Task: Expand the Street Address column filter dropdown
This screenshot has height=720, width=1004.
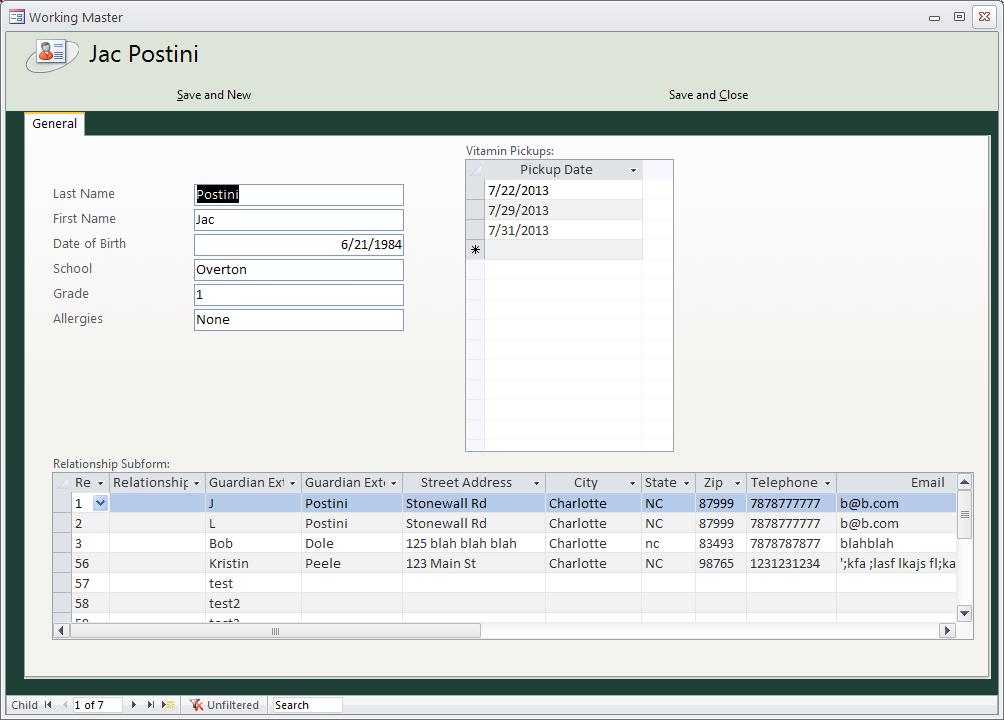Action: click(537, 484)
